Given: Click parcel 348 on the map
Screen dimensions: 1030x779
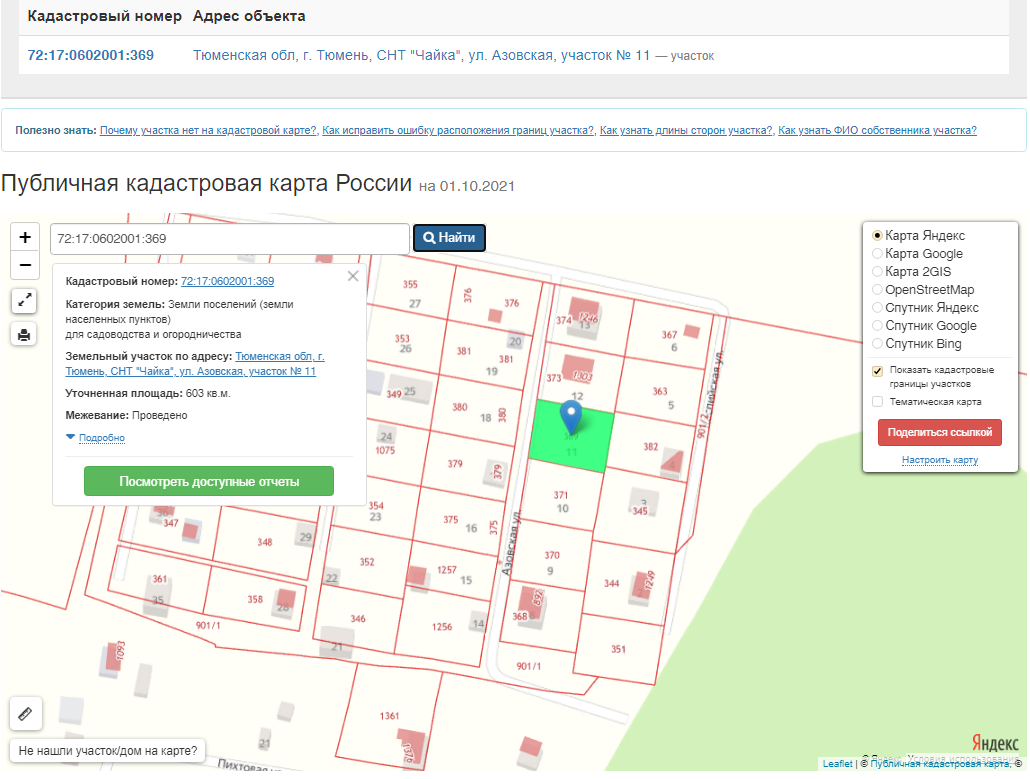Looking at the screenshot, I should tap(264, 542).
